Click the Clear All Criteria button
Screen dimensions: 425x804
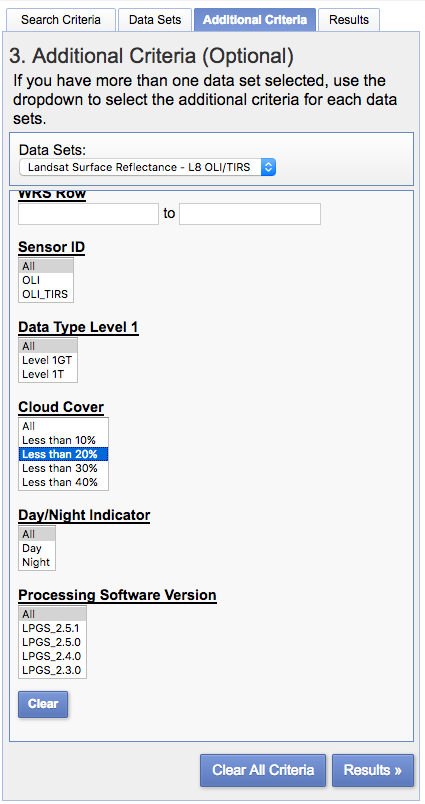pyautogui.click(x=263, y=770)
